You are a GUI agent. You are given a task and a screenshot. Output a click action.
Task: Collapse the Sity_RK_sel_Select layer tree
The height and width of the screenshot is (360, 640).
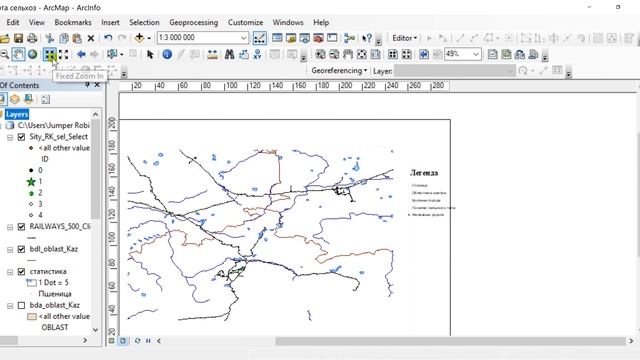click(10, 137)
